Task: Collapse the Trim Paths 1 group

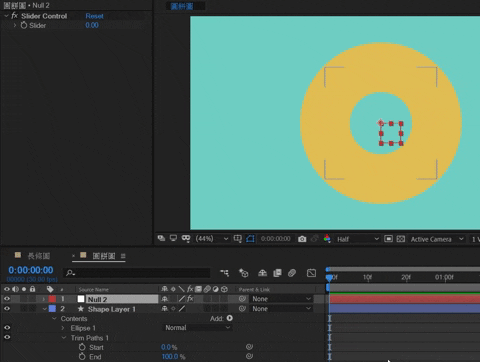Action: coord(64,338)
